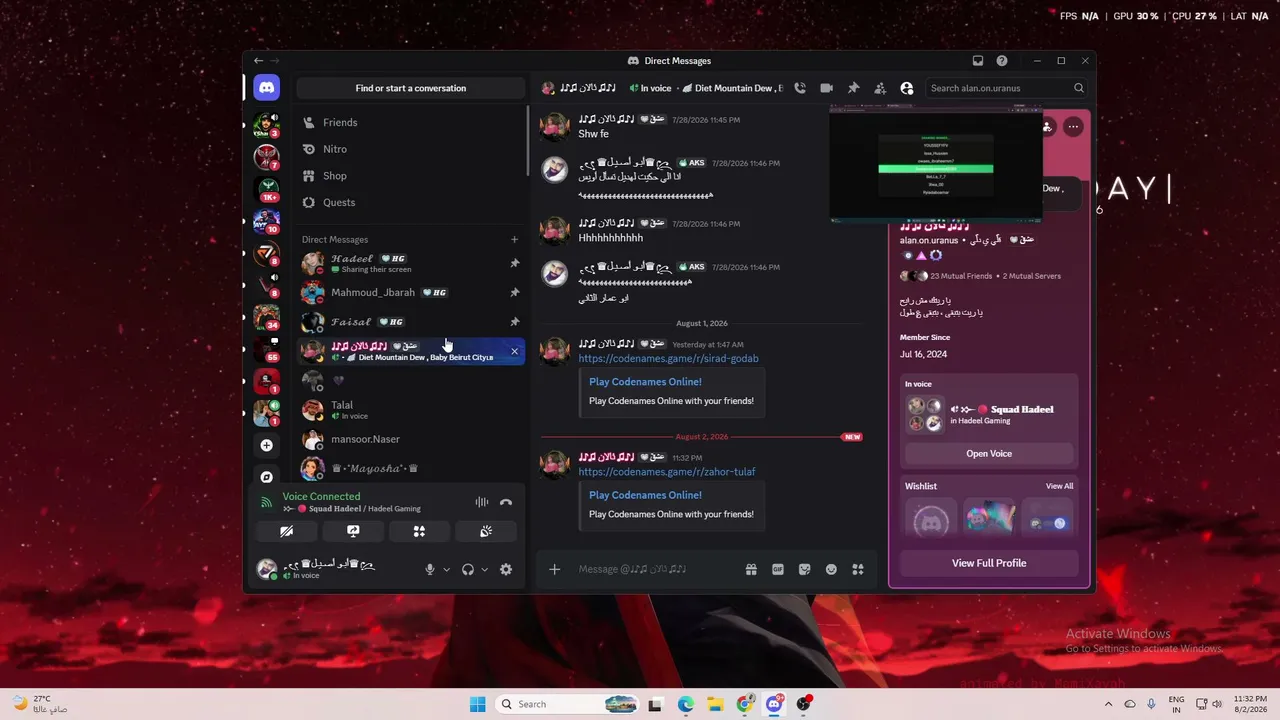Screen dimensions: 1280x720
Task: Click the Search alan.on.uranus field
Action: [1007, 88]
